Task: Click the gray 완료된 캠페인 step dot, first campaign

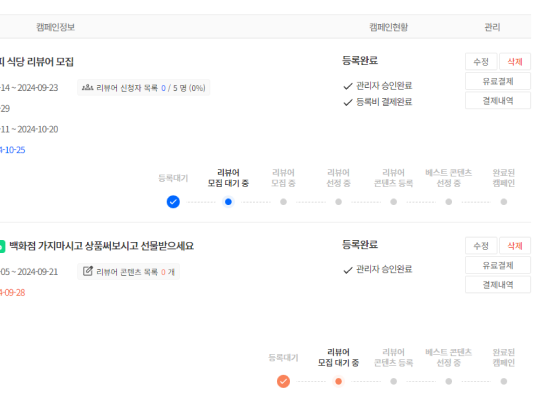Action: click(504, 202)
